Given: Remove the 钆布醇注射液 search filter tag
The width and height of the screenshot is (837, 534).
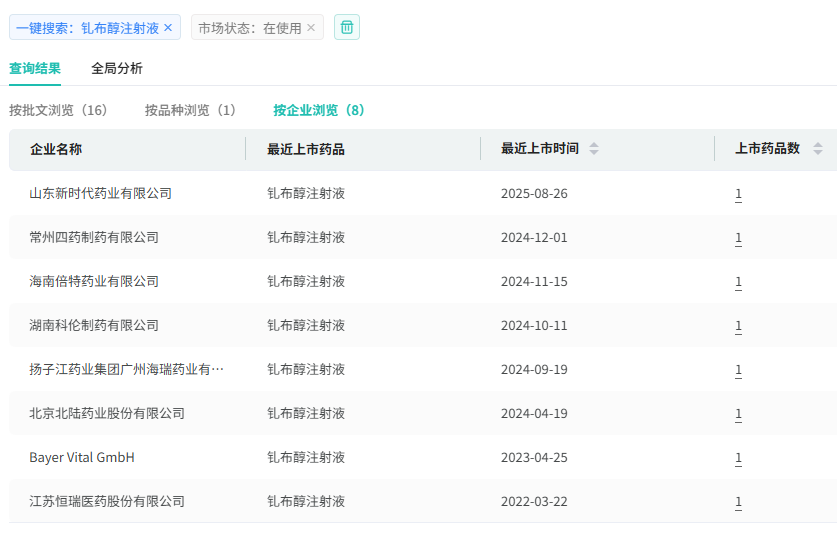Looking at the screenshot, I should click(168, 28).
